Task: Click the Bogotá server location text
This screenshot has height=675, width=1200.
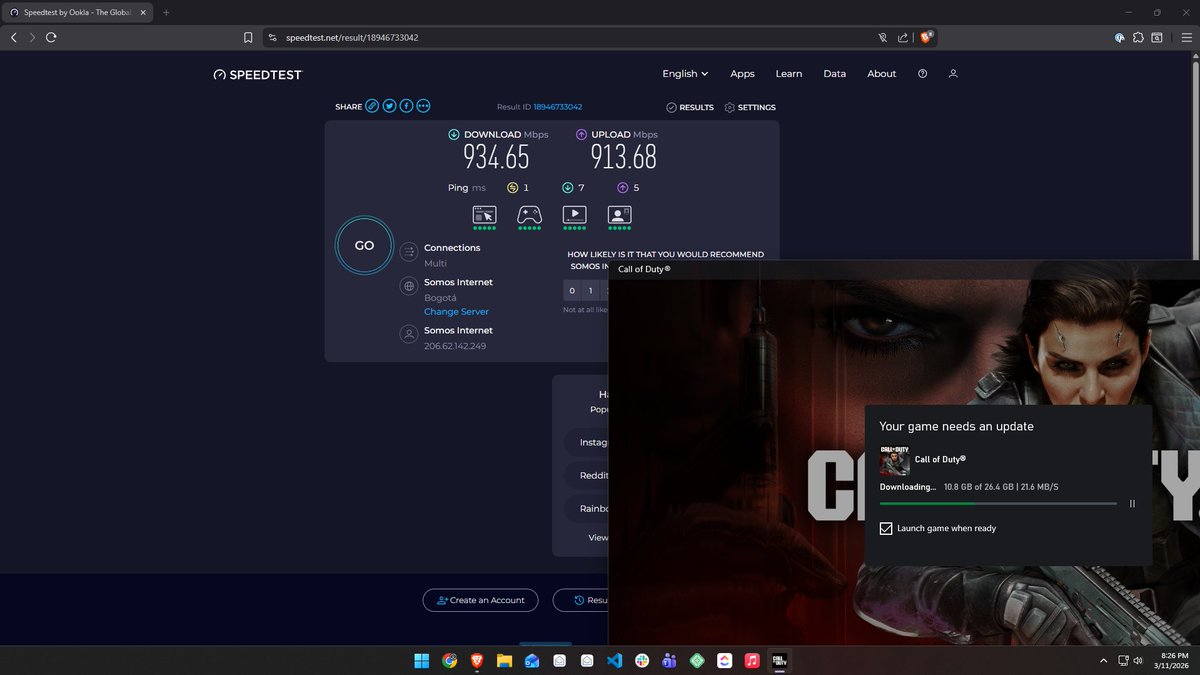Action: [440, 298]
